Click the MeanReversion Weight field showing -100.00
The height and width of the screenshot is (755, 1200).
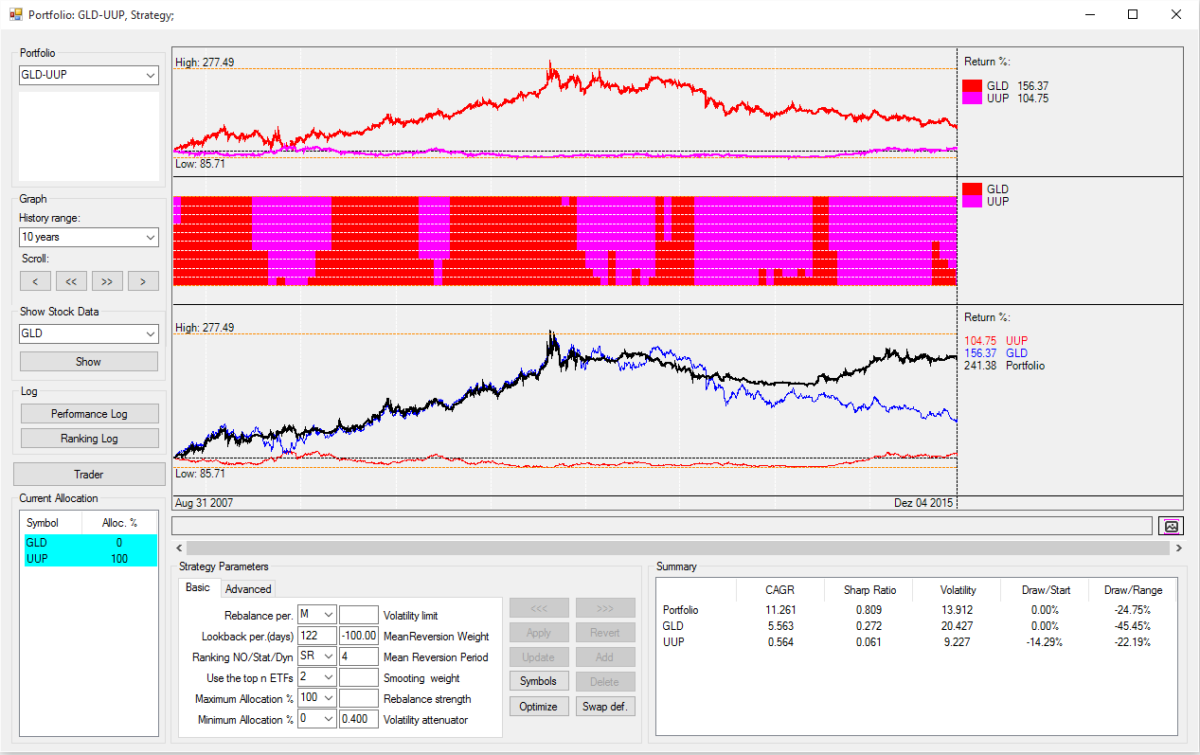(359, 636)
